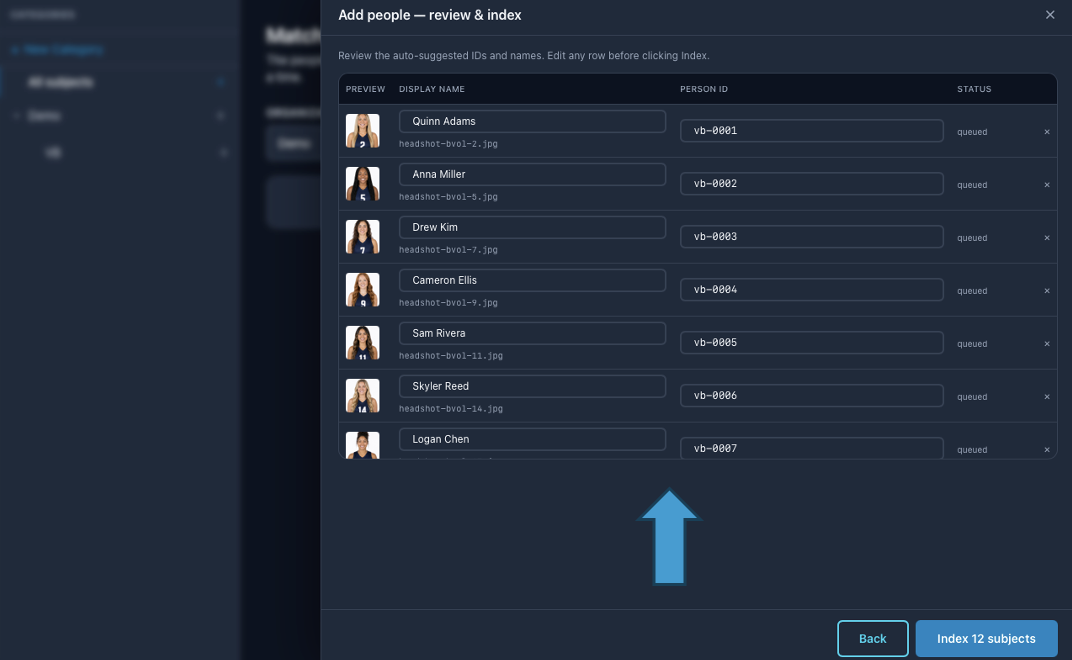Remove the Drew Kim row
This screenshot has width=1072, height=660.
coord(1047,238)
